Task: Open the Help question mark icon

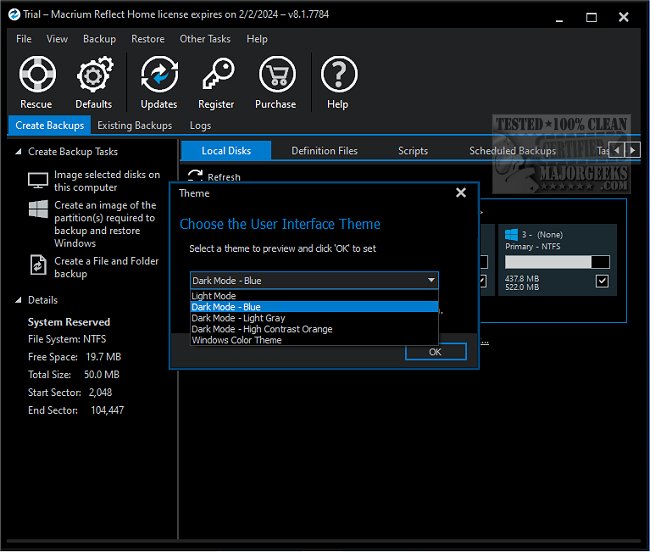Action: coord(338,75)
